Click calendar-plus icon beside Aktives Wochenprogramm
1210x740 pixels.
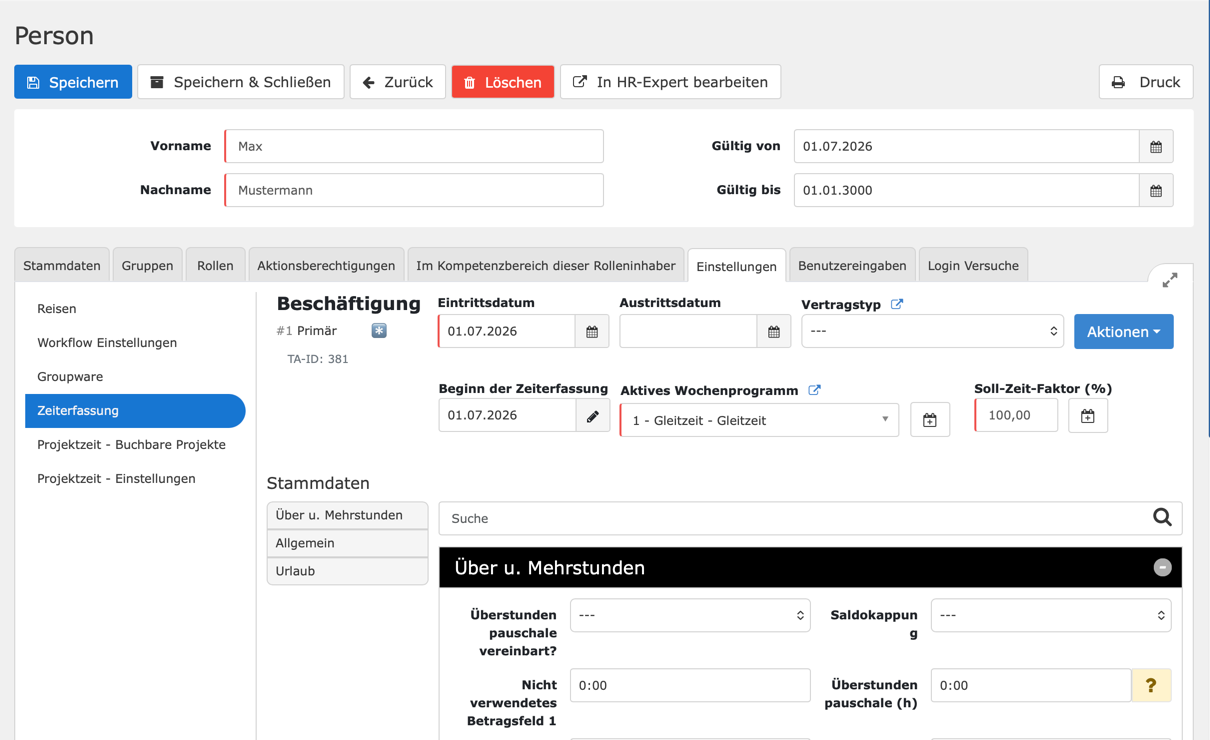coord(930,420)
